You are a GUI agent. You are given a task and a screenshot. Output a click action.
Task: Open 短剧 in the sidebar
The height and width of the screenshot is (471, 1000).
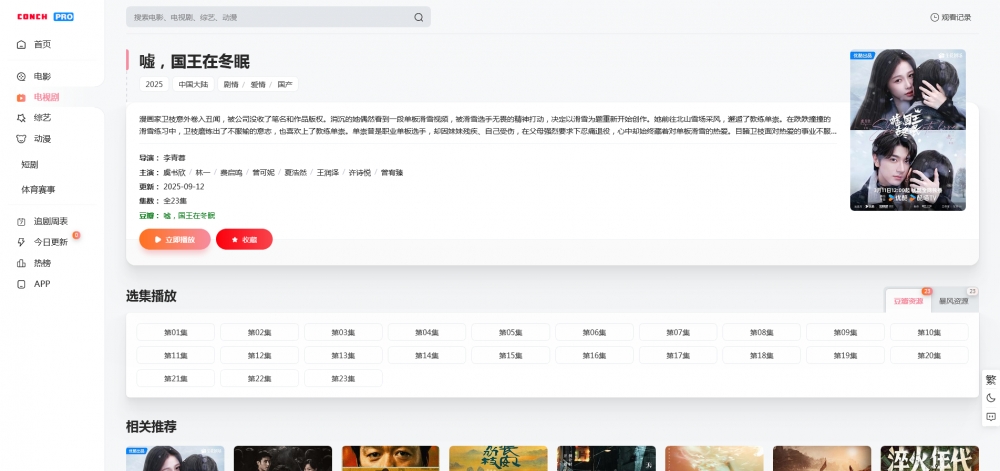coord(29,164)
